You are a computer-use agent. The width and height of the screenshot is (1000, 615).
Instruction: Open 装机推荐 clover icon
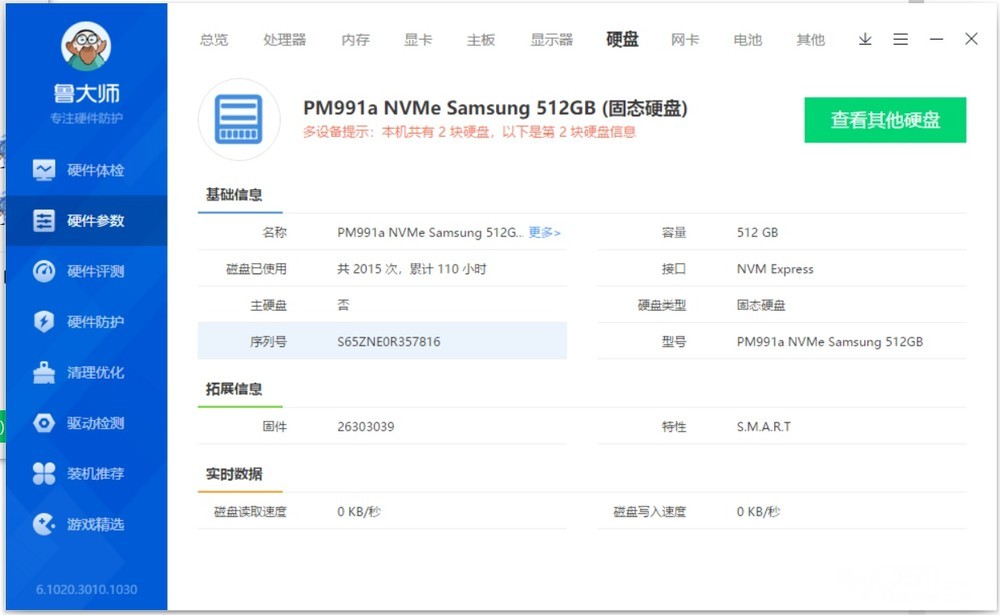pos(43,474)
